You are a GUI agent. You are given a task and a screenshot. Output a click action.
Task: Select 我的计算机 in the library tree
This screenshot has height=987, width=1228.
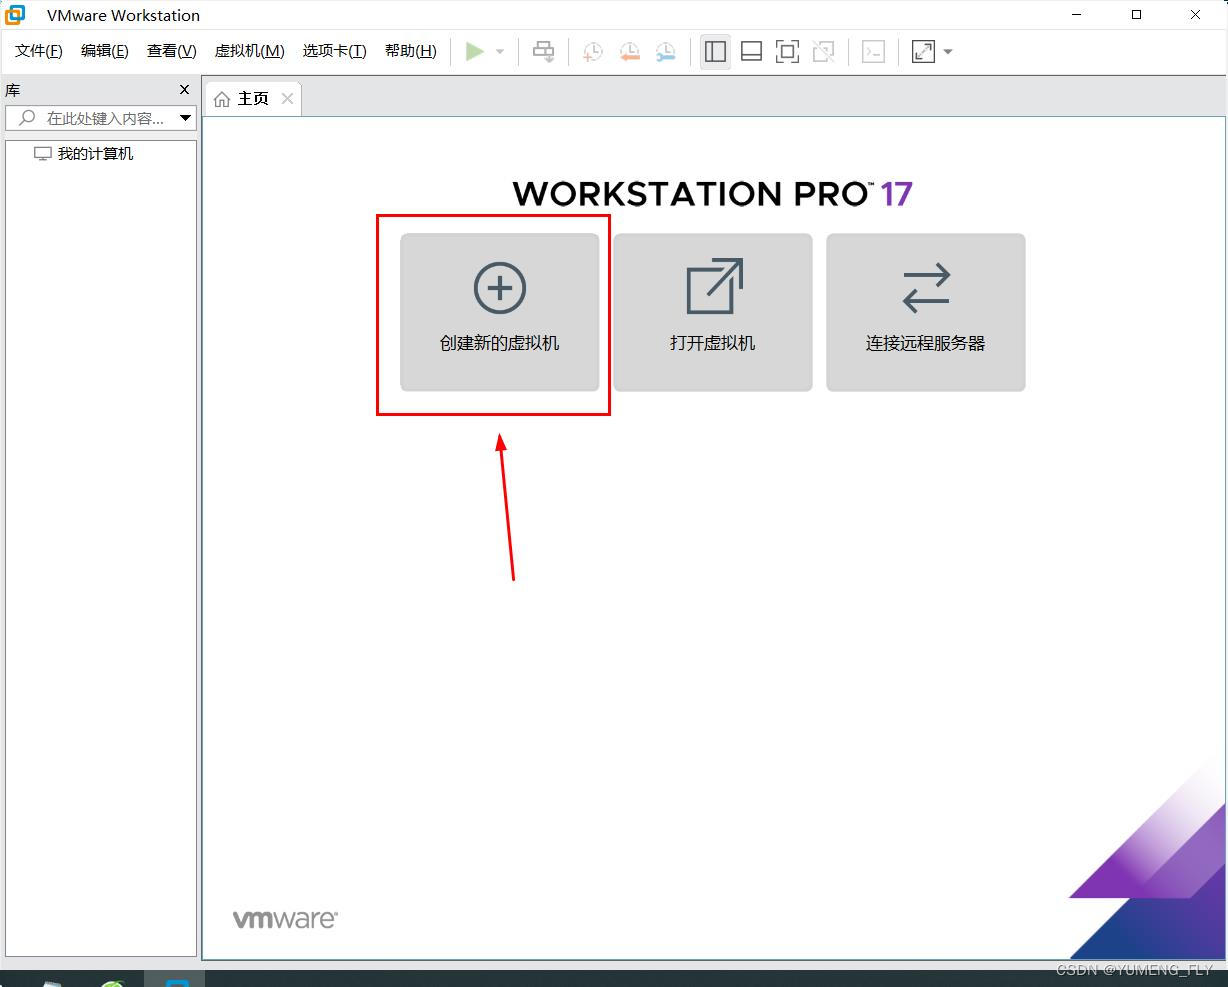pos(95,154)
